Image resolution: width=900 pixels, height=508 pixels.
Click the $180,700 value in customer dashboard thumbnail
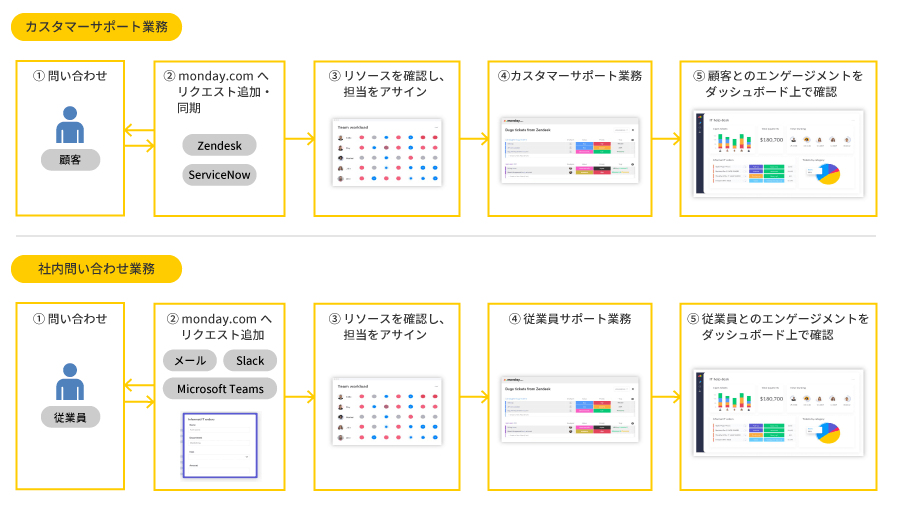click(x=771, y=139)
